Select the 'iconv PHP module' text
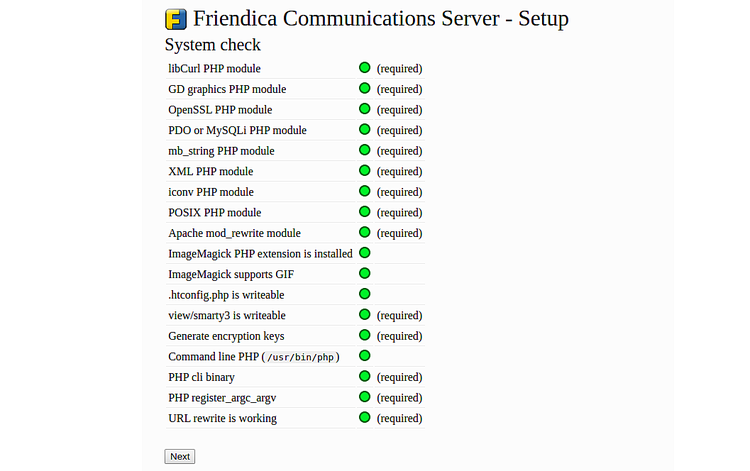Image resolution: width=750 pixels, height=471 pixels. pyautogui.click(x=211, y=192)
